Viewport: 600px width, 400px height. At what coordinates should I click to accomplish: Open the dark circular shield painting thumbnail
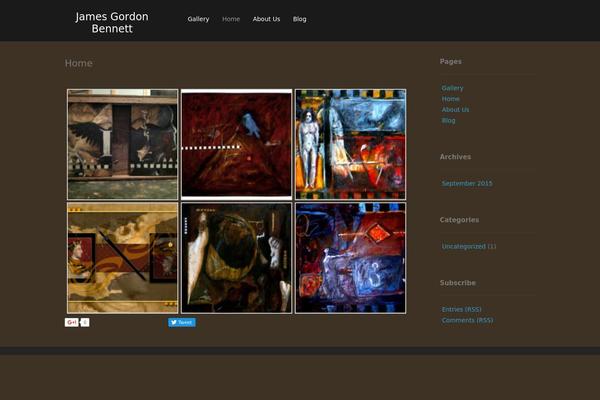(x=236, y=258)
